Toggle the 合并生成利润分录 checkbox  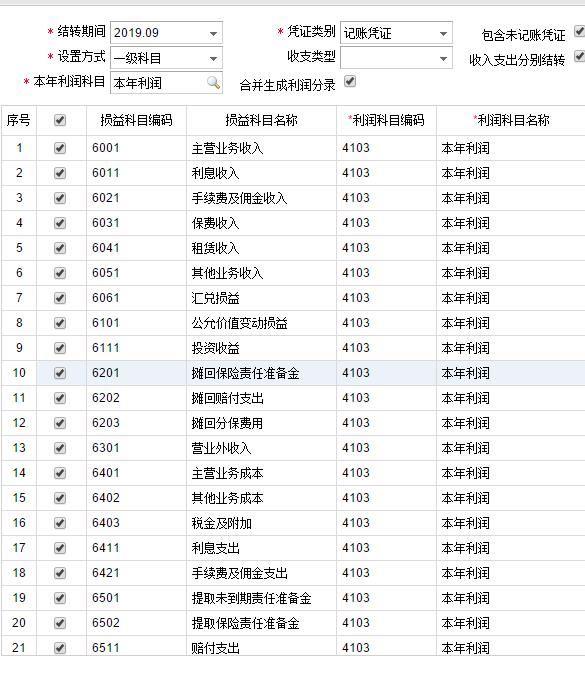point(350,81)
